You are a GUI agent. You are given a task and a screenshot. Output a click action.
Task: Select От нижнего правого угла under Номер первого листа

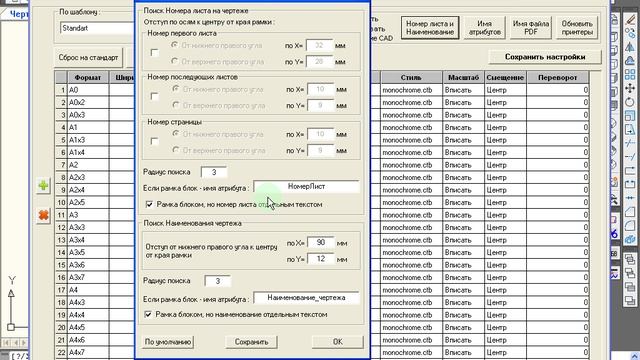click(x=175, y=45)
